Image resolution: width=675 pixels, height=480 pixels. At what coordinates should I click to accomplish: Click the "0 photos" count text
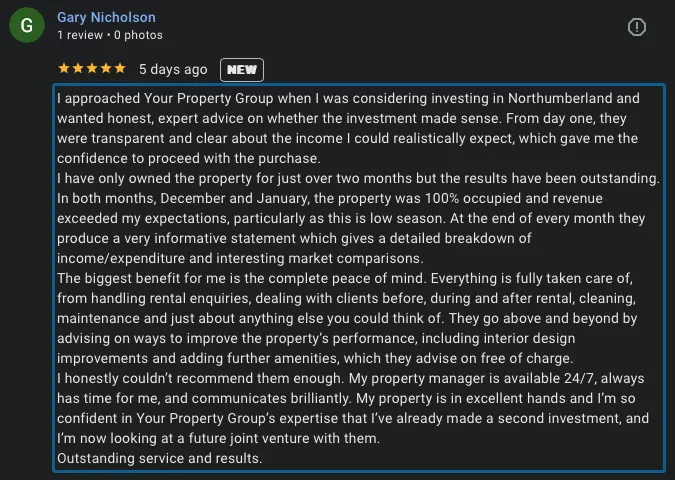pos(138,35)
